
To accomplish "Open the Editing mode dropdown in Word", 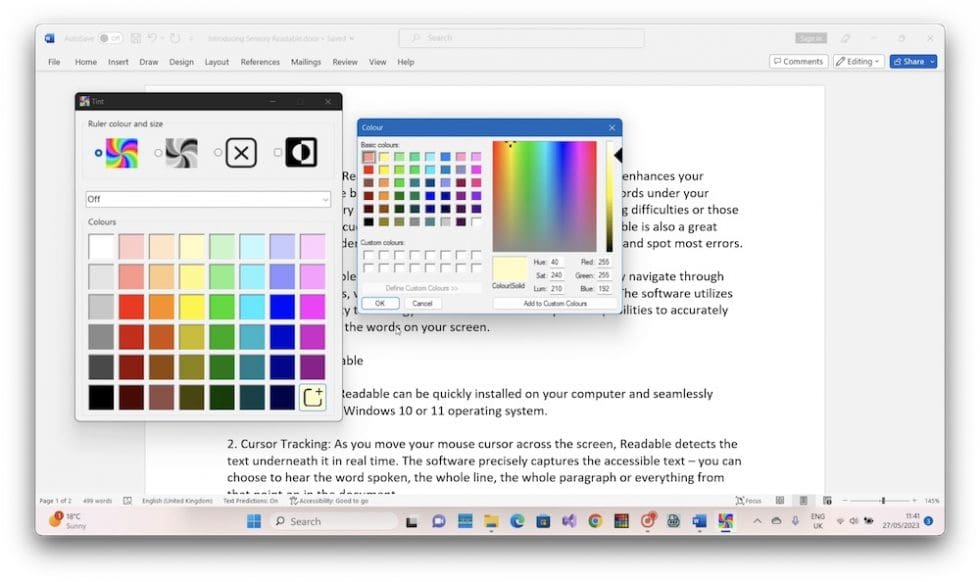I will (858, 61).
